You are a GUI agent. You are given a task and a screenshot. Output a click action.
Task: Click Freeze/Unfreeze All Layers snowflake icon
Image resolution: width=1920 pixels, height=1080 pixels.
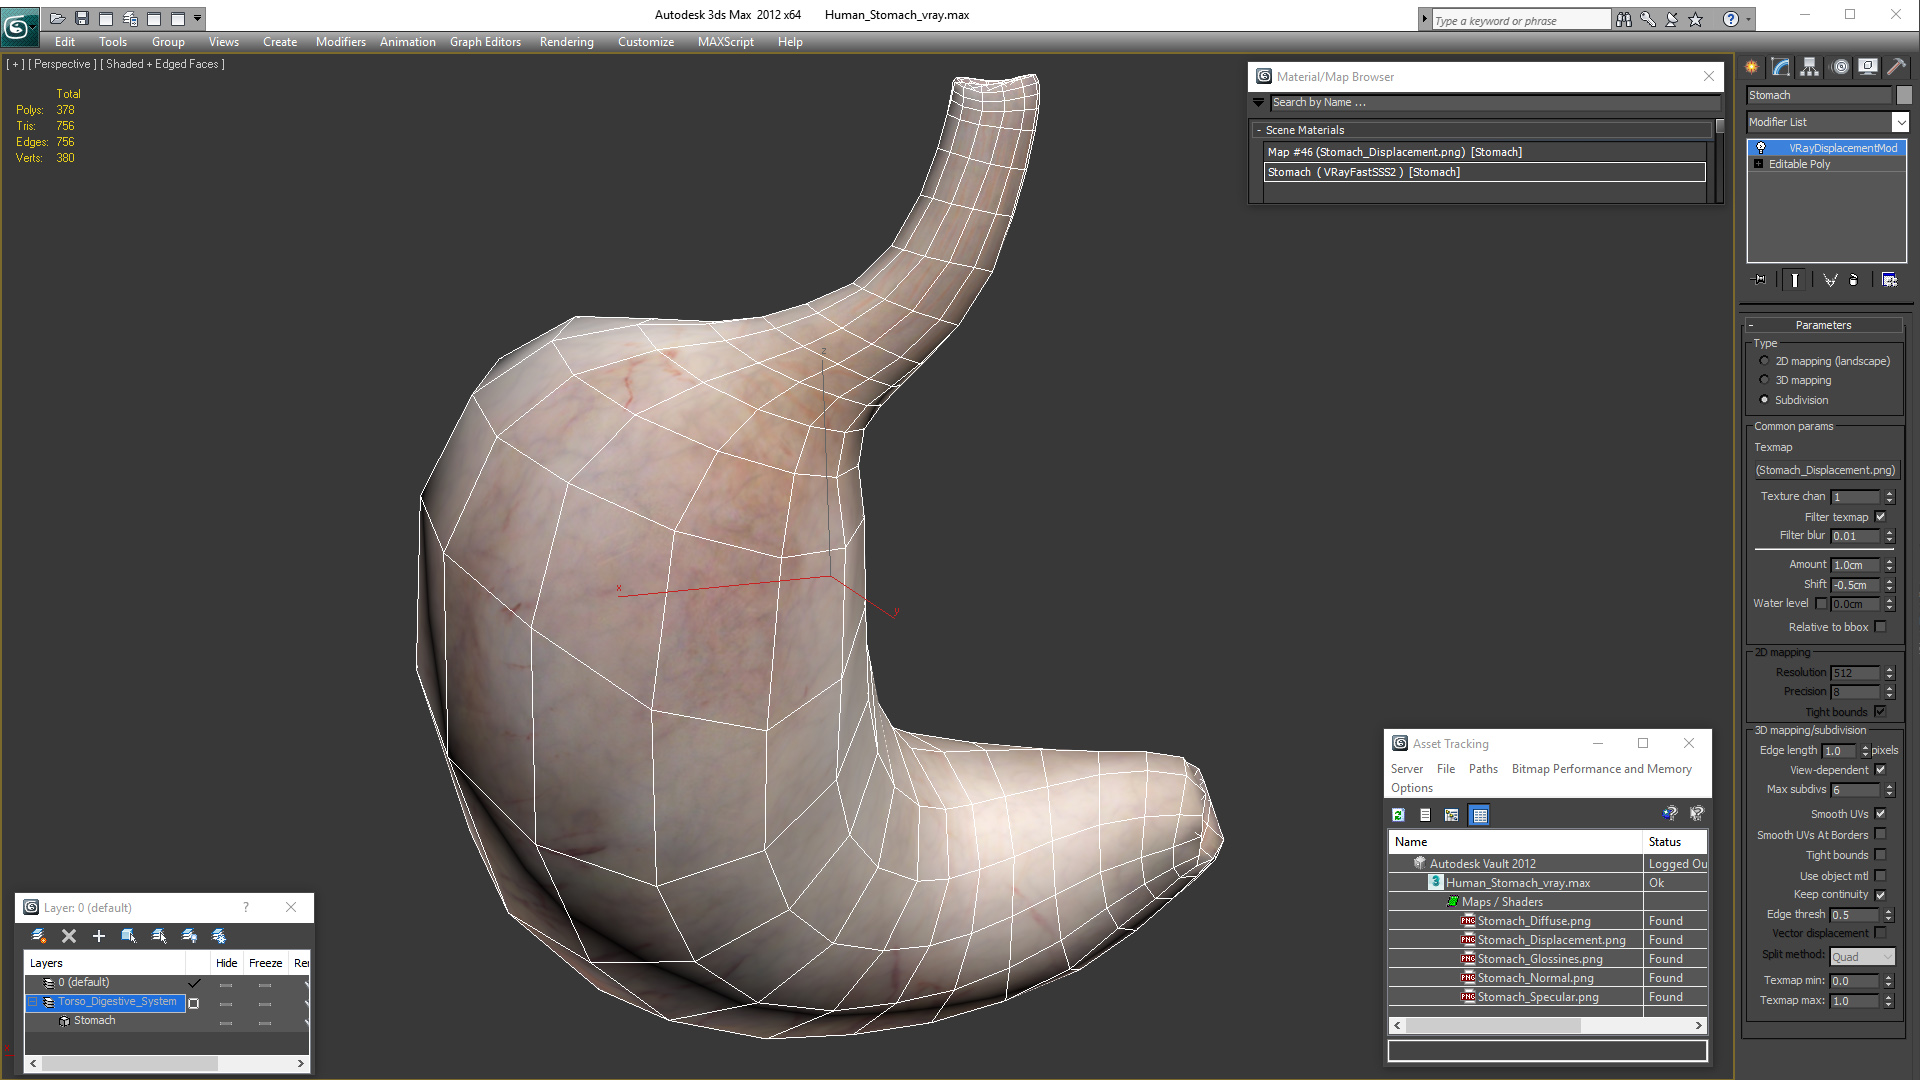(219, 936)
